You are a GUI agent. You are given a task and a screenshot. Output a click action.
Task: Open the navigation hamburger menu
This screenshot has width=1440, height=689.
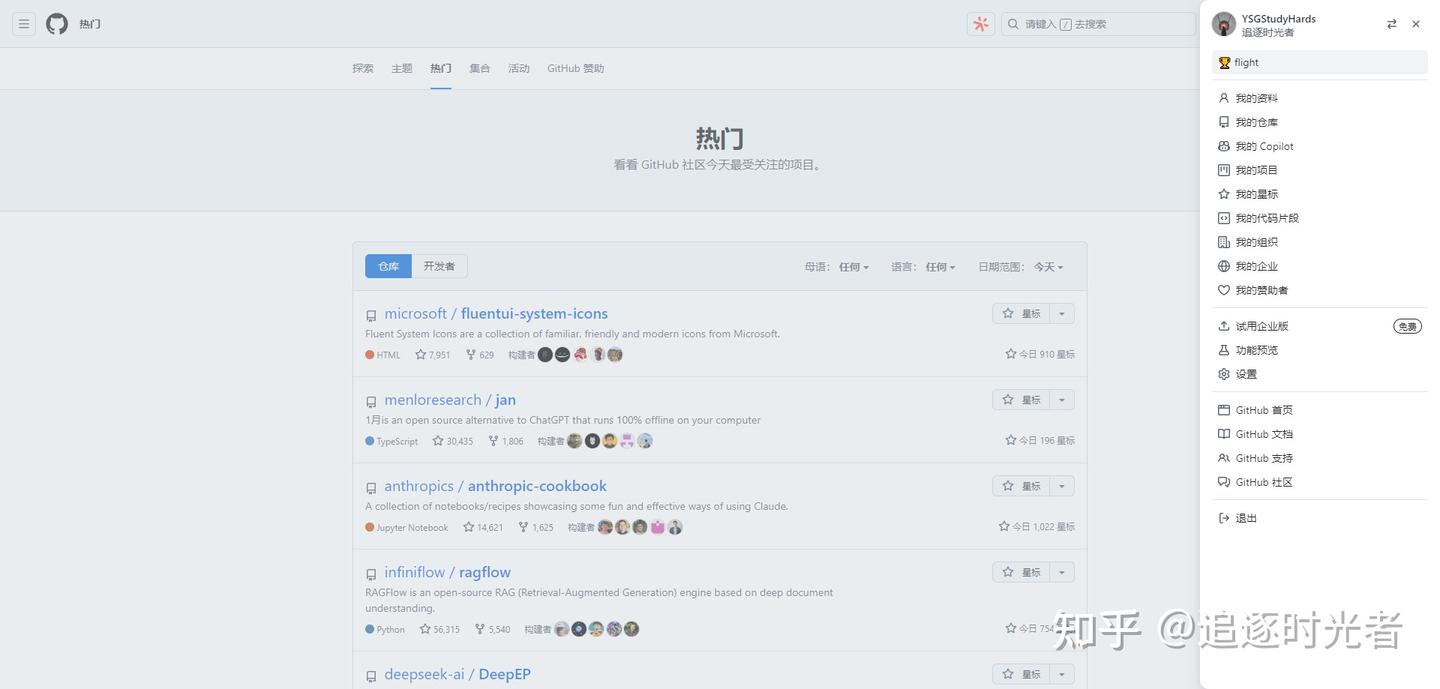[x=22, y=23]
